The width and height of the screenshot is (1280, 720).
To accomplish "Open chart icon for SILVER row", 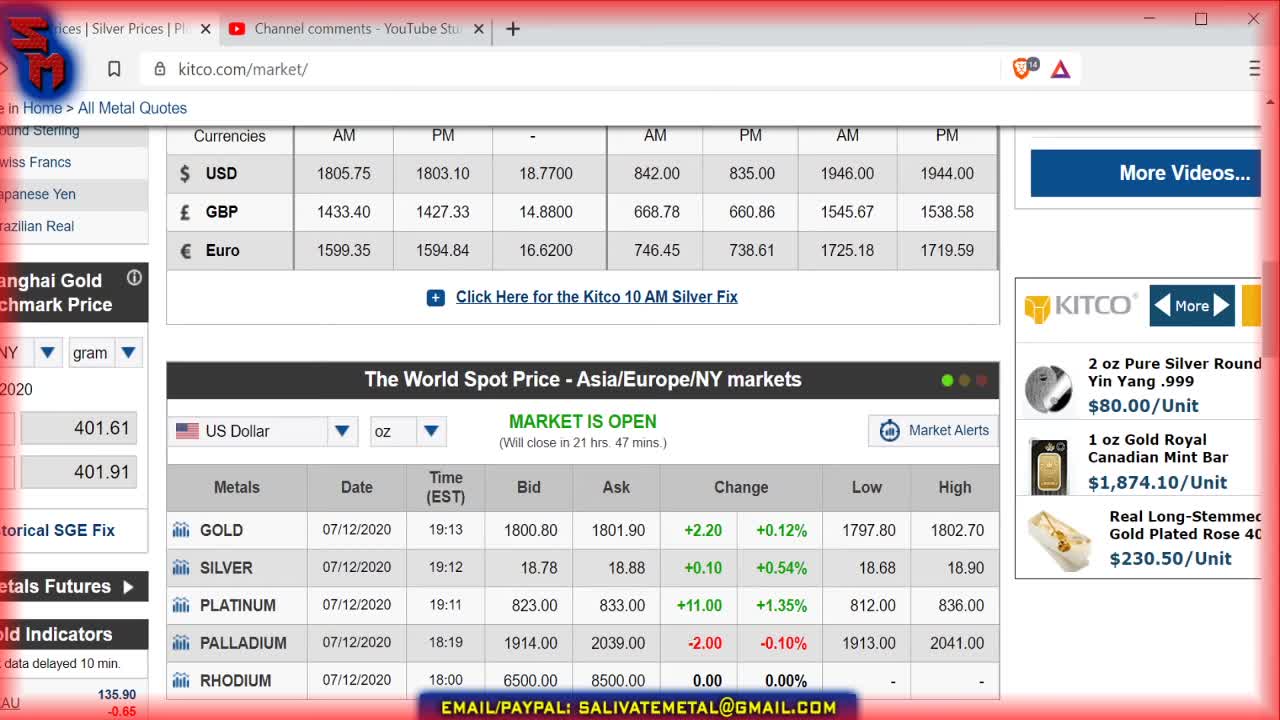I will click(x=181, y=568).
